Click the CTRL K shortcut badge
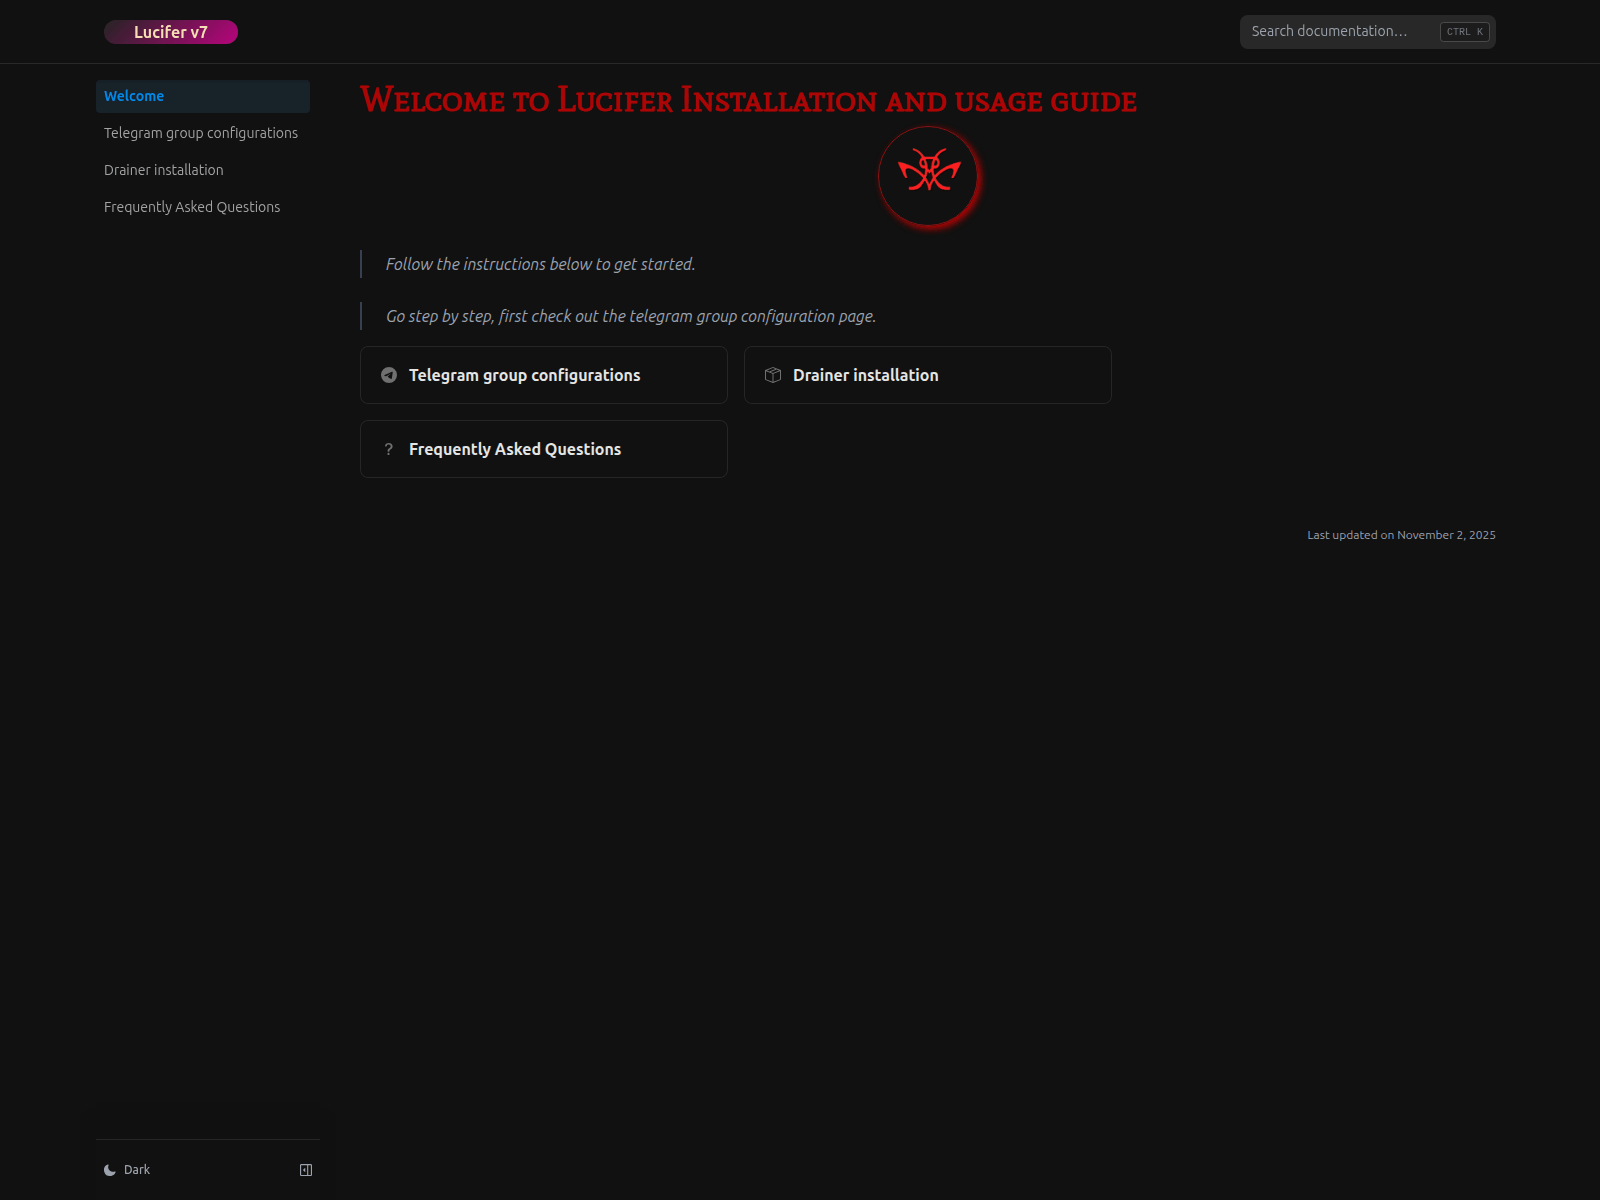 pyautogui.click(x=1465, y=32)
